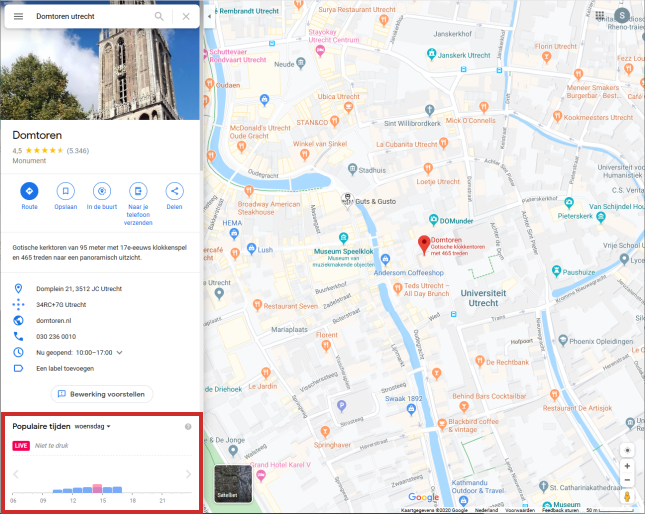Click the Street View pegman icon

627,496
